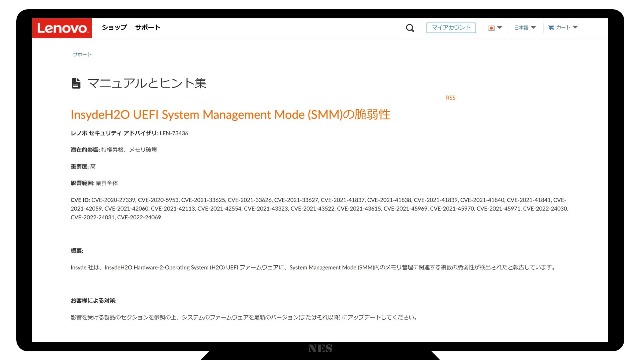This screenshot has width=640, height=360.
Task: Open the 日本語 language dropdown
Action: [525, 27]
